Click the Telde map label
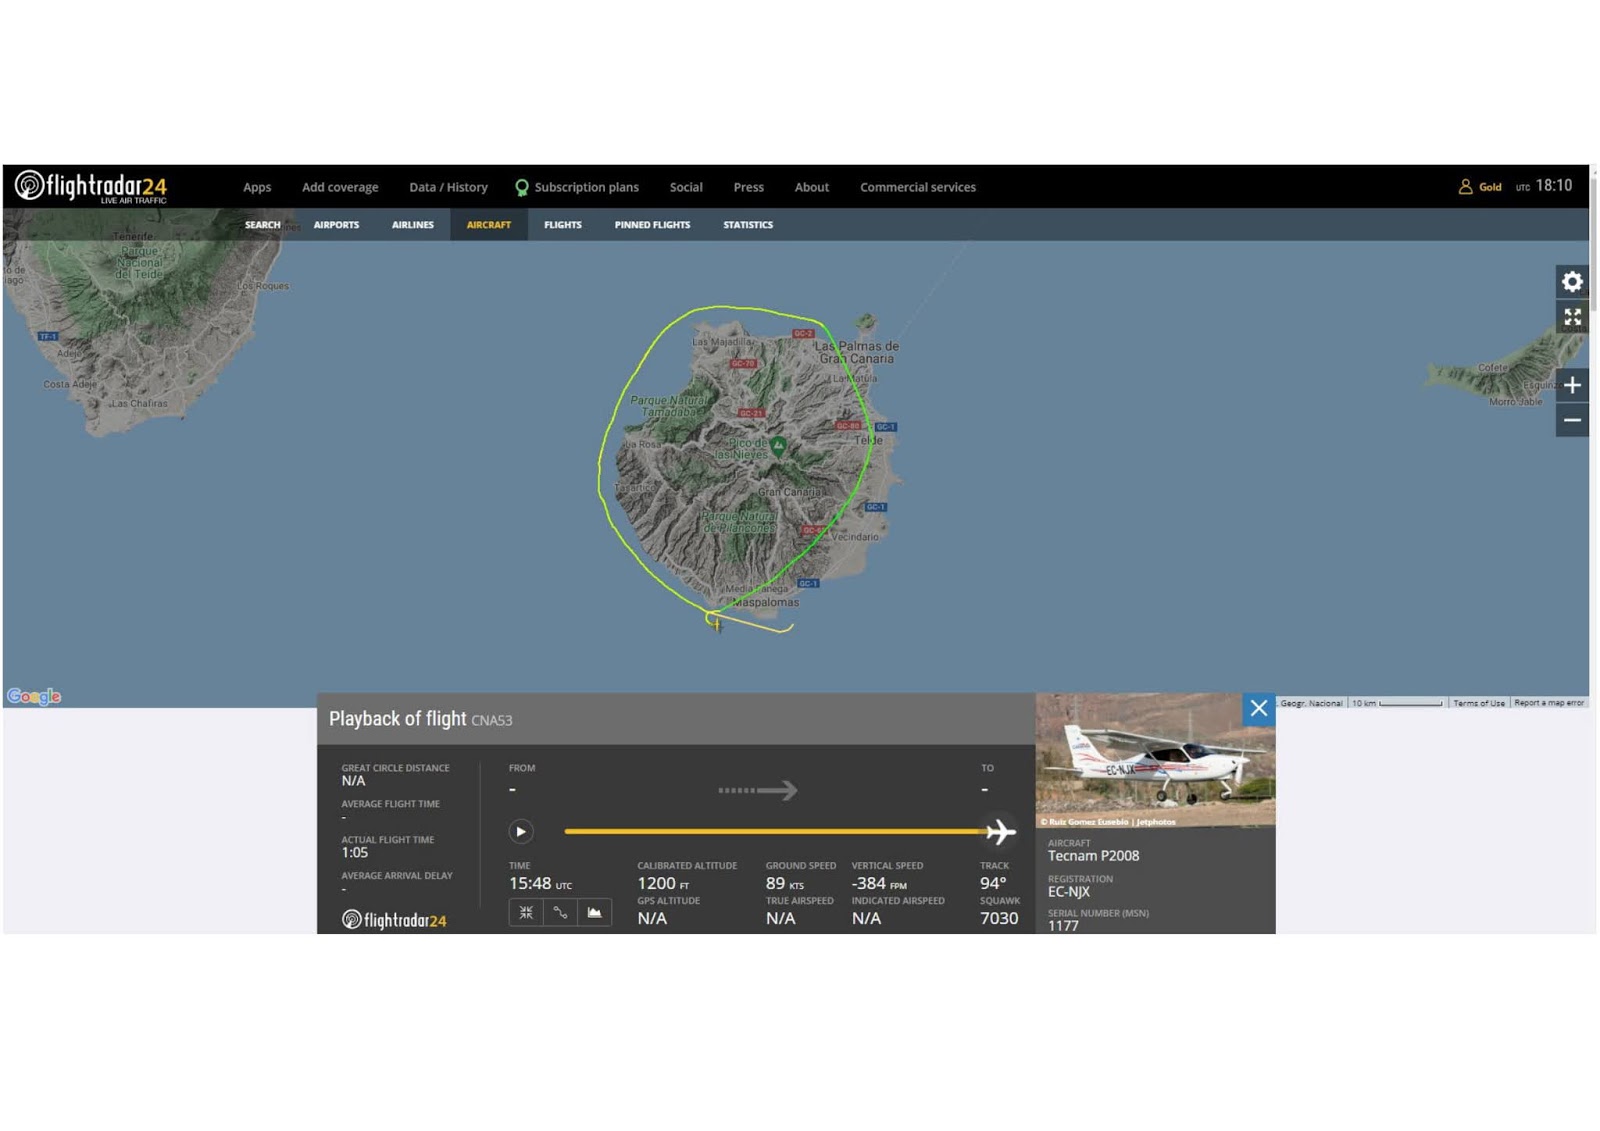 (868, 440)
